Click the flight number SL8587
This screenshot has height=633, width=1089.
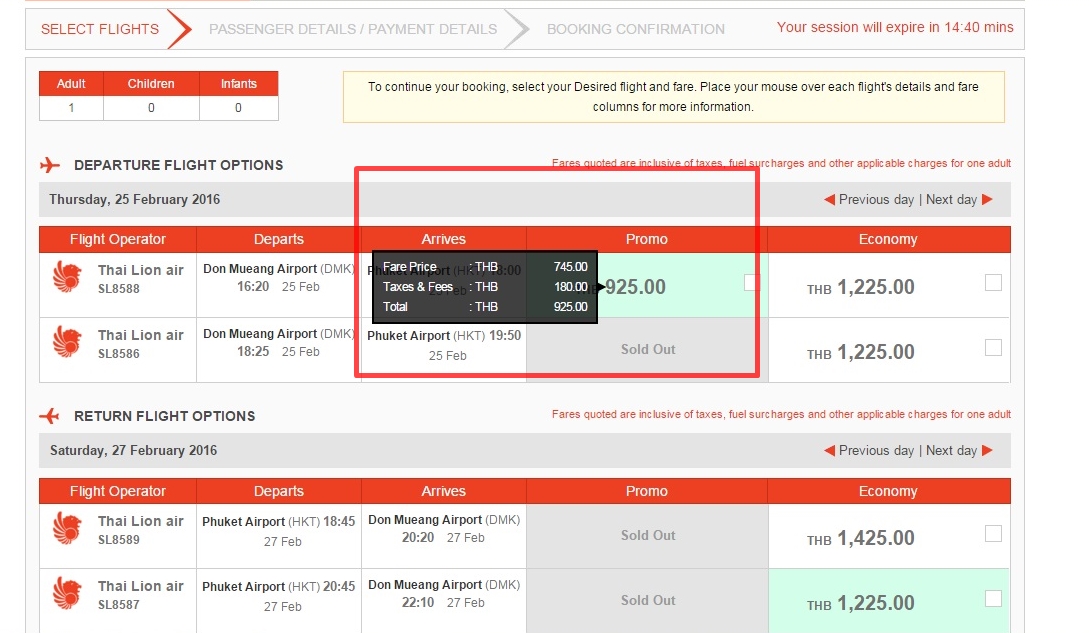pyautogui.click(x=119, y=605)
